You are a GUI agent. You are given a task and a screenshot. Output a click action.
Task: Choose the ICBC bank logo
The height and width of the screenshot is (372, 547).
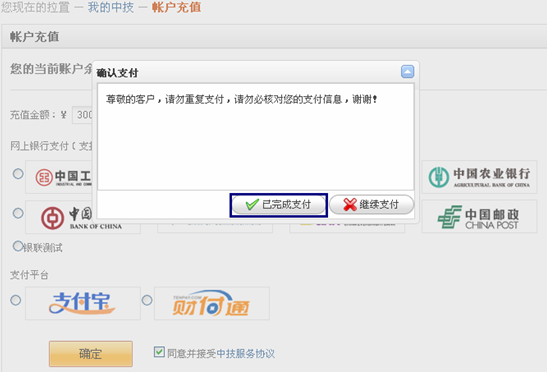(x=59, y=177)
